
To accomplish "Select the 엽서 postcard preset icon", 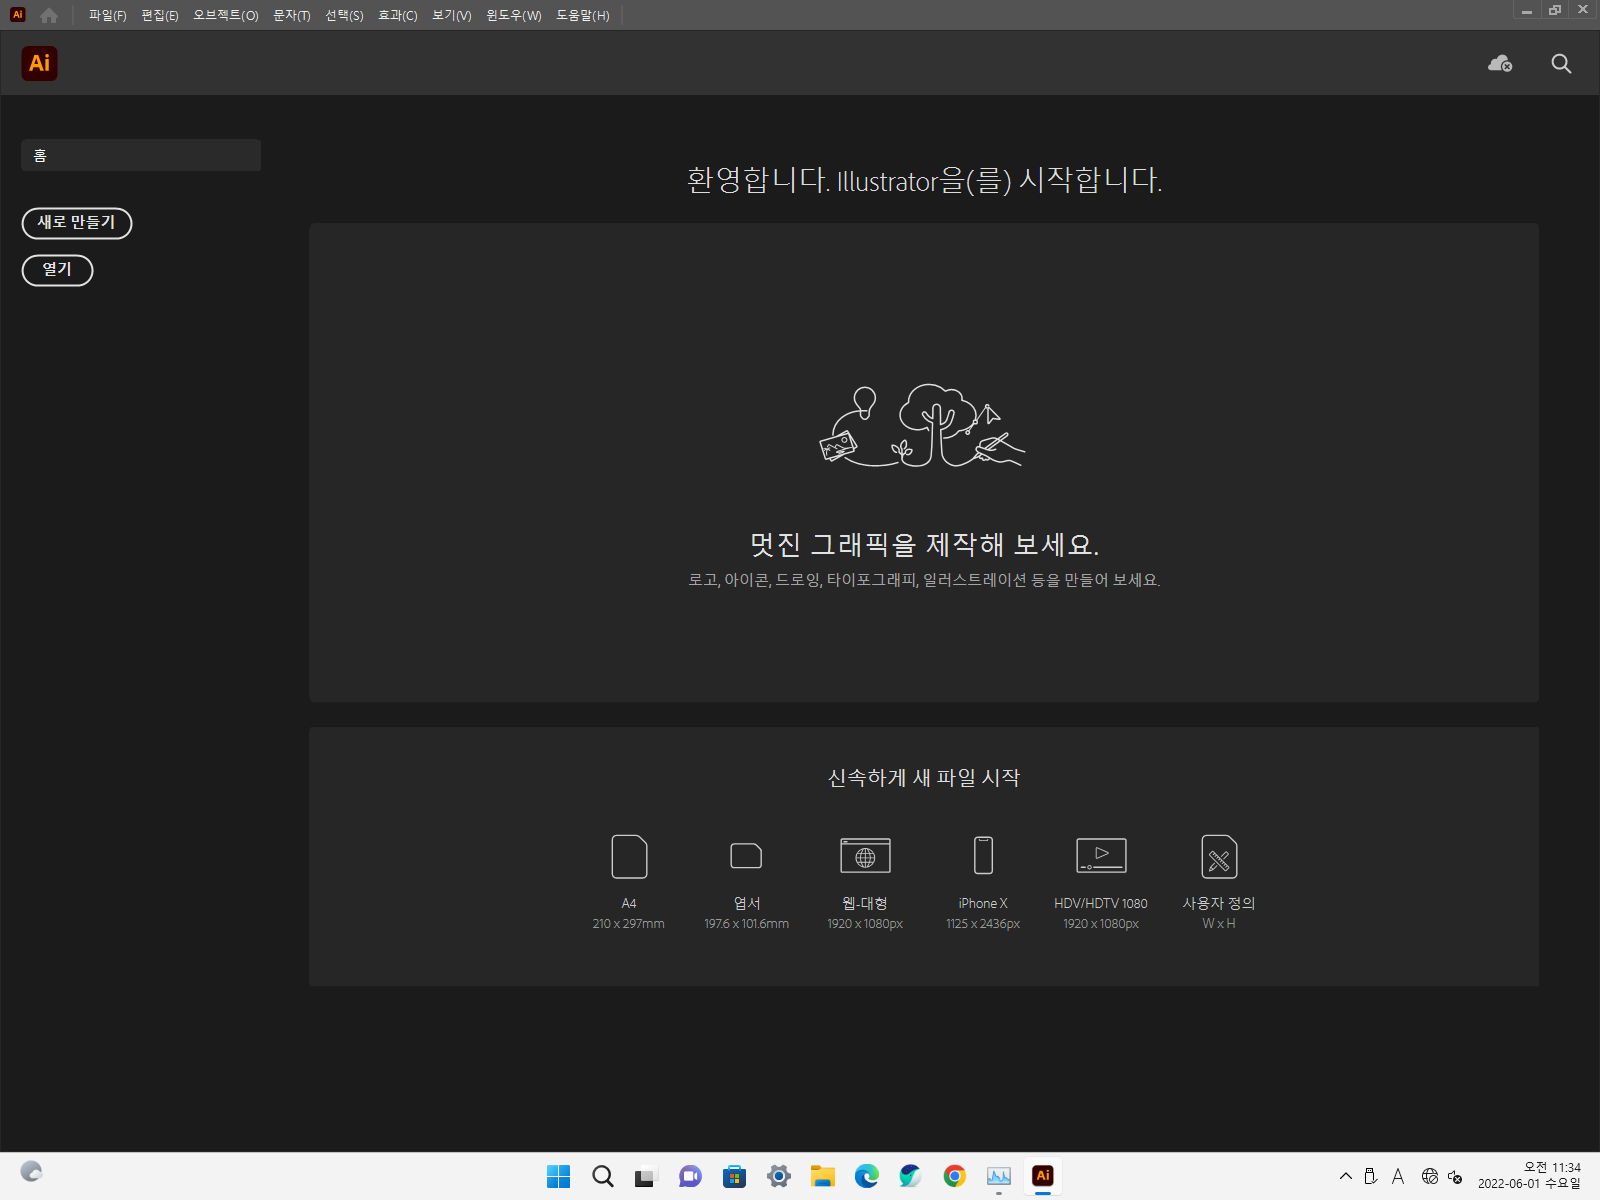I will click(x=746, y=856).
